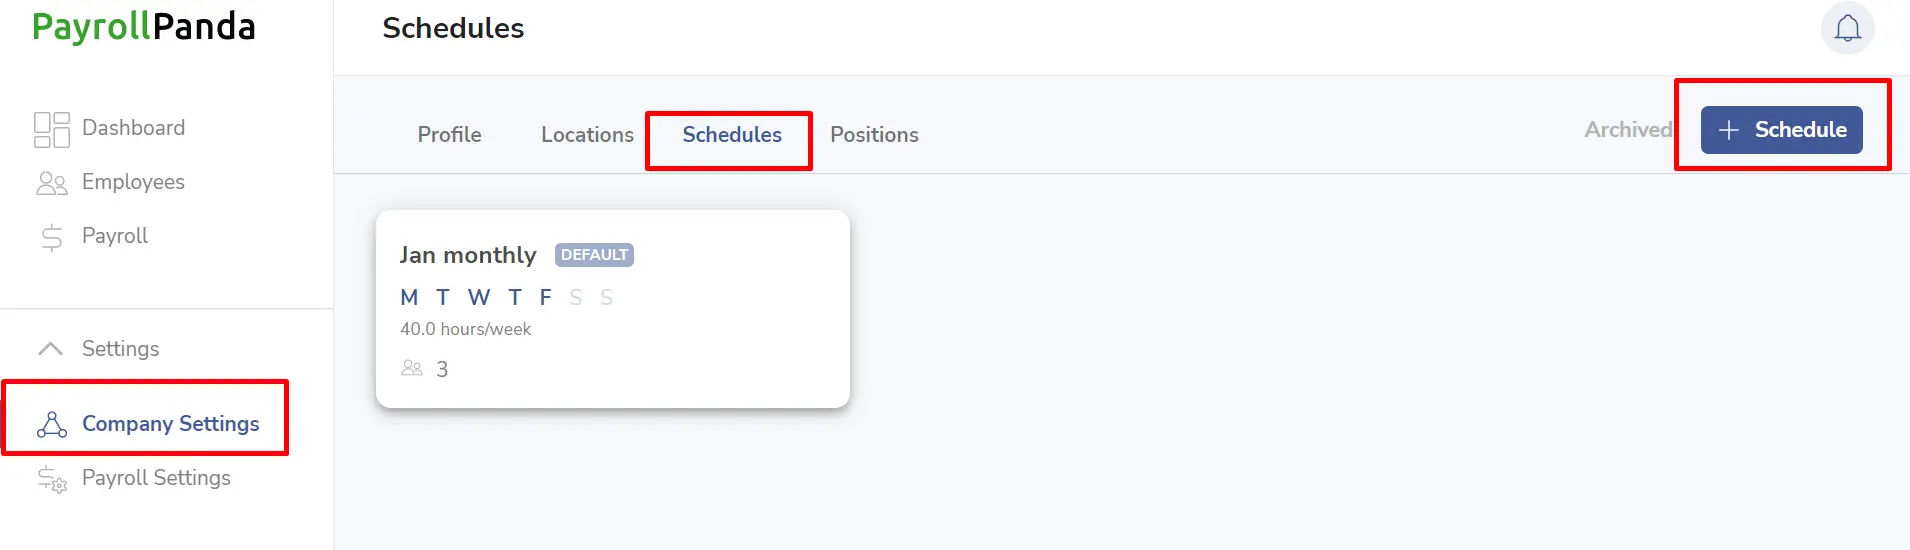Switch to the Profile tab
This screenshot has height=550, width=1910.
click(449, 134)
